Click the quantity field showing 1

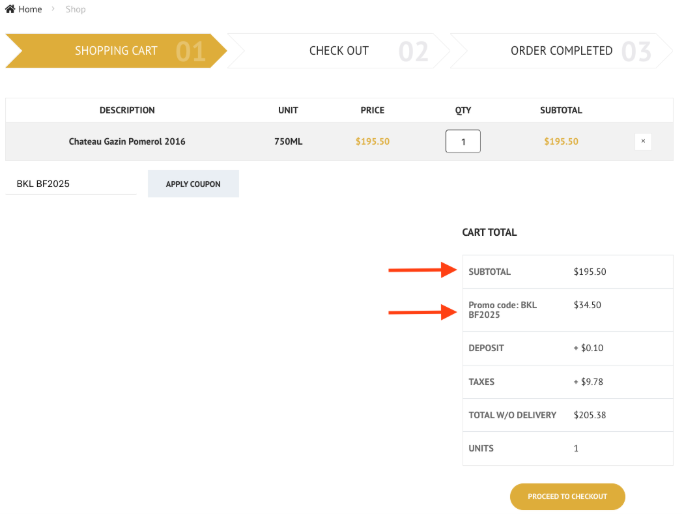(463, 141)
